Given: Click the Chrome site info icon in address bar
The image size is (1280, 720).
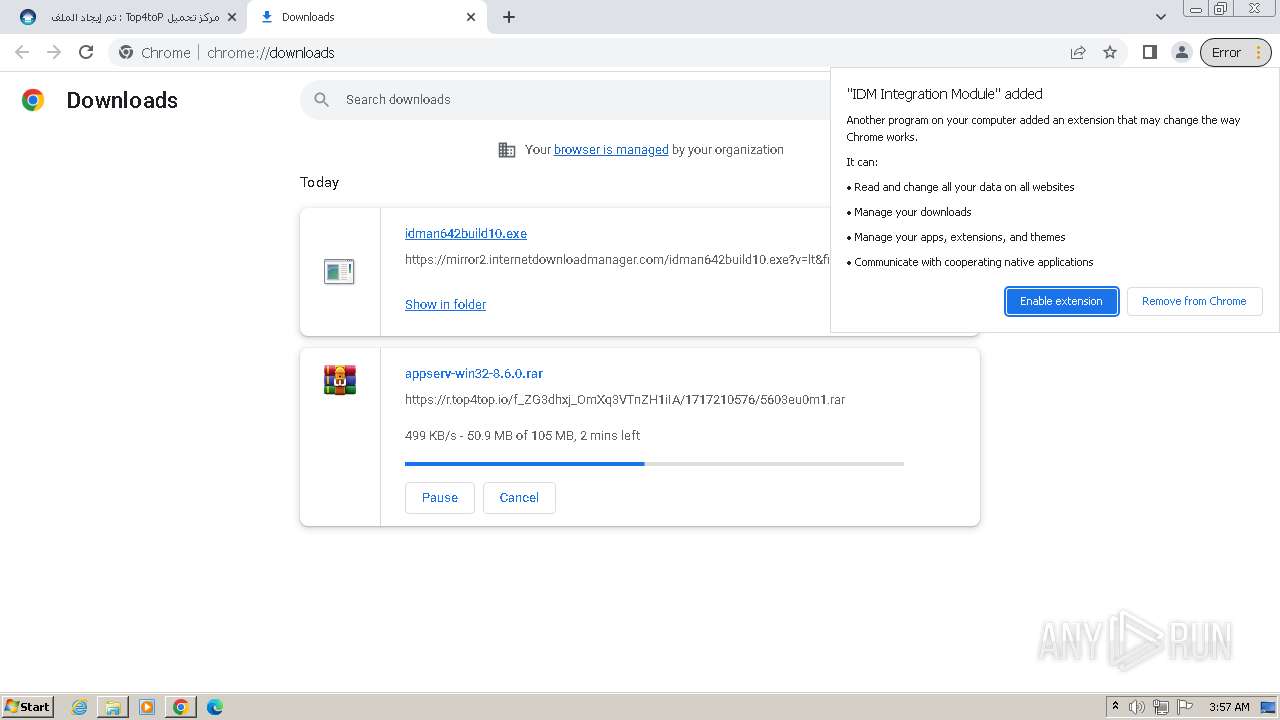Looking at the screenshot, I should [x=126, y=53].
